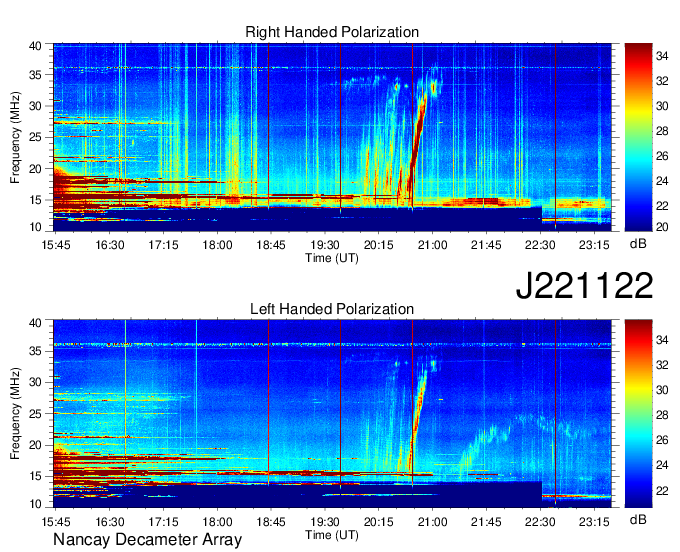Click the 20:15 time tick of the Left Handed plot
This screenshot has height=552, width=680.
tap(379, 521)
